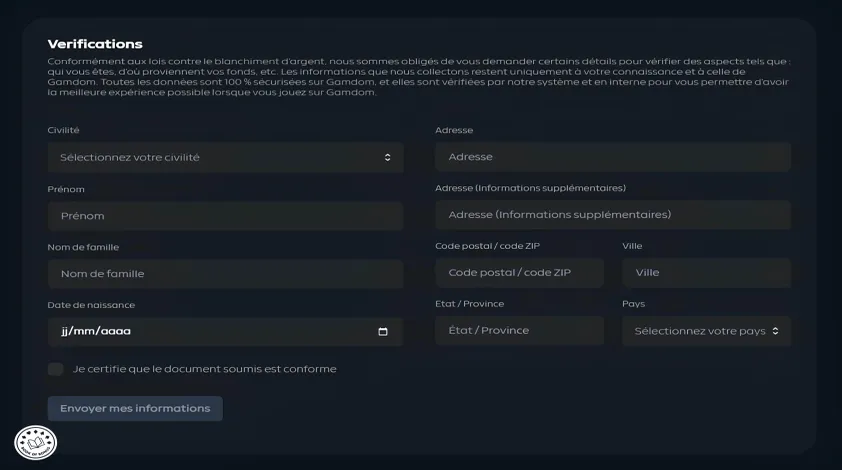Click 'Je certifie que le document soumis est conforme' label

(x=205, y=369)
